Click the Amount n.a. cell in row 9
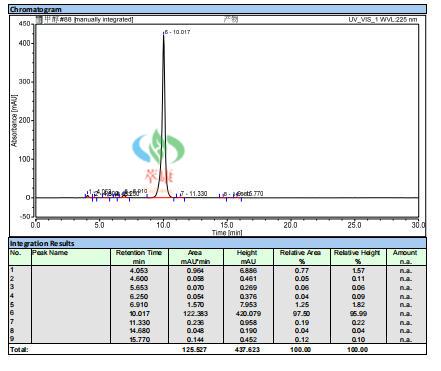The height and width of the screenshot is (371, 441). (406, 339)
